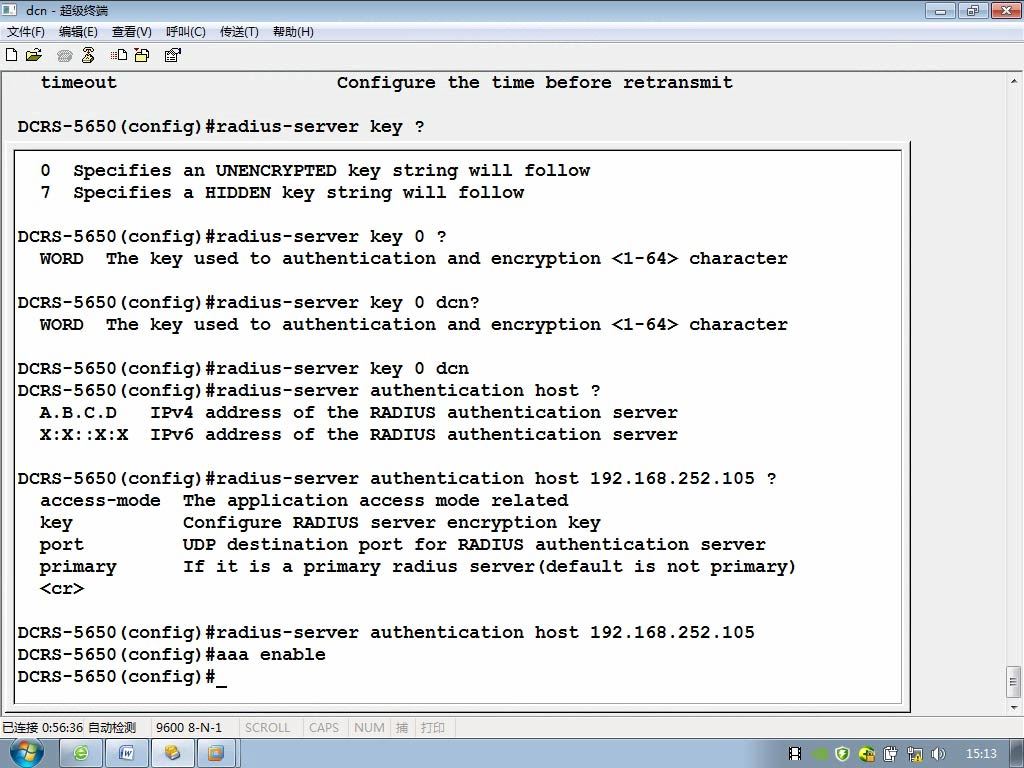The width and height of the screenshot is (1024, 768).
Task: Click the Properties toolbar icon
Action: (x=172, y=55)
